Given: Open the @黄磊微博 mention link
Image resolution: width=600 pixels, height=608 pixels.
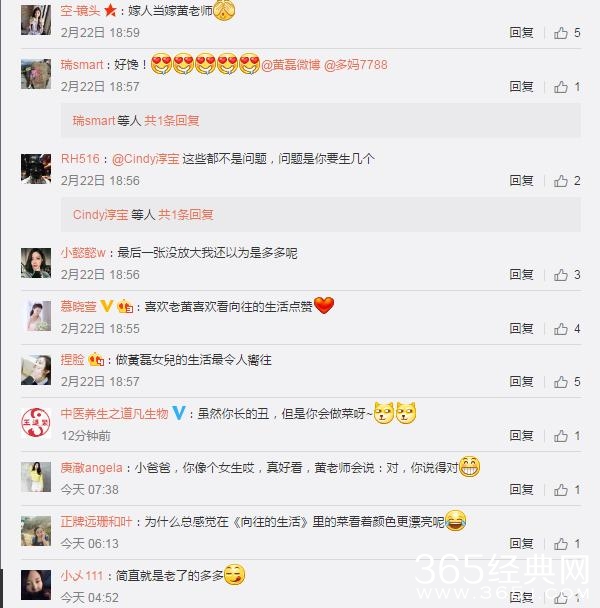Looking at the screenshot, I should pyautogui.click(x=290, y=65).
